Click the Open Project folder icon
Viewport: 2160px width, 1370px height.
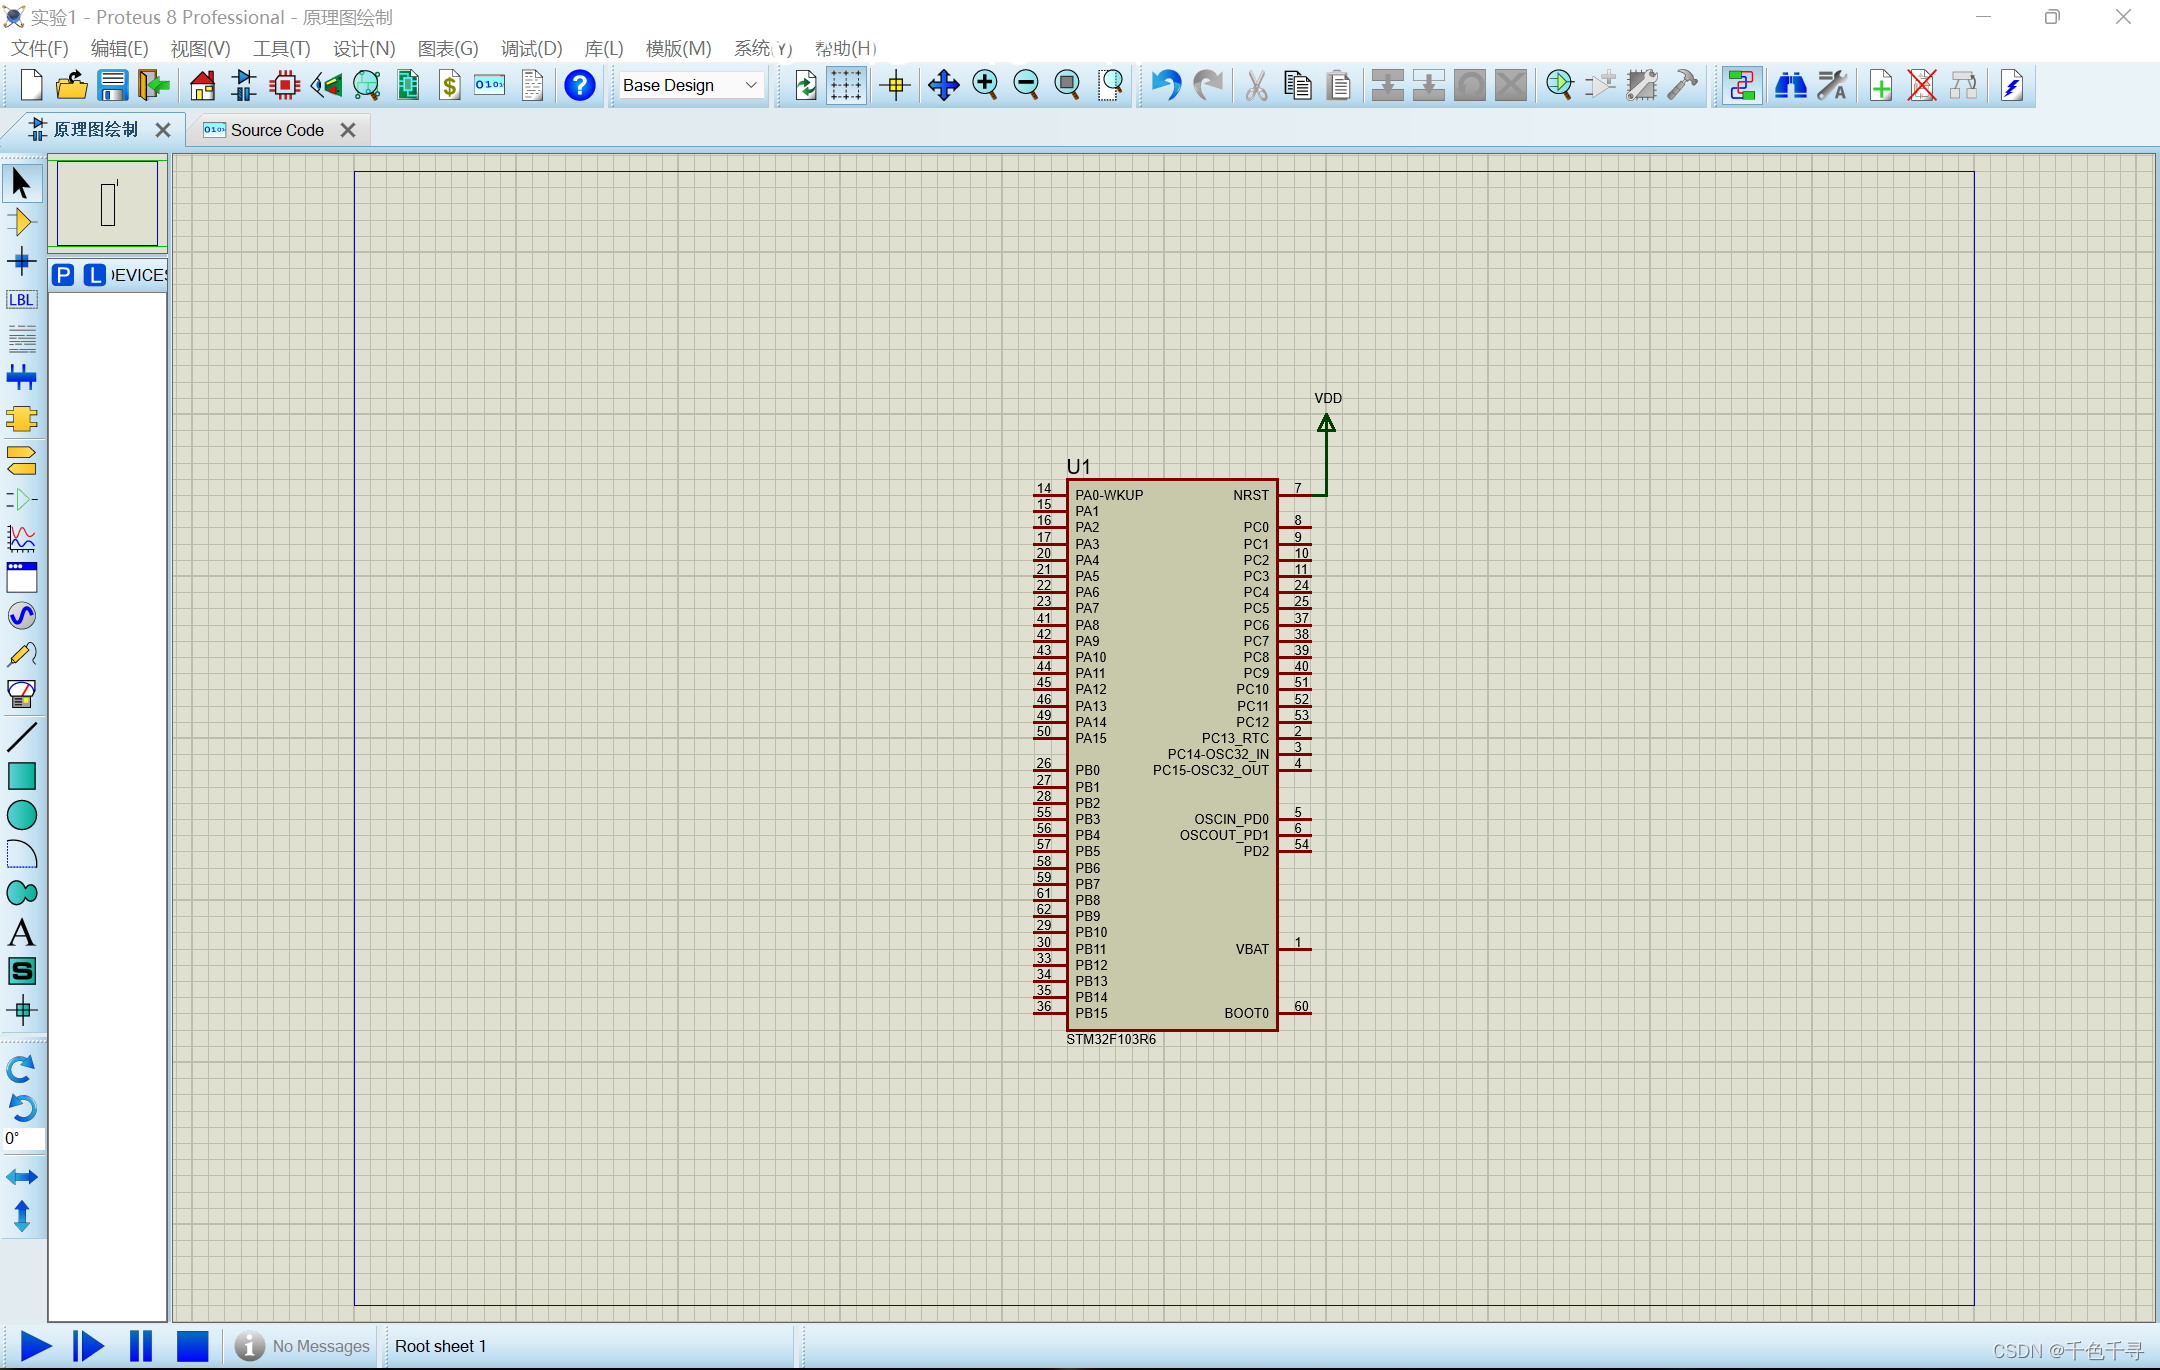coord(71,85)
